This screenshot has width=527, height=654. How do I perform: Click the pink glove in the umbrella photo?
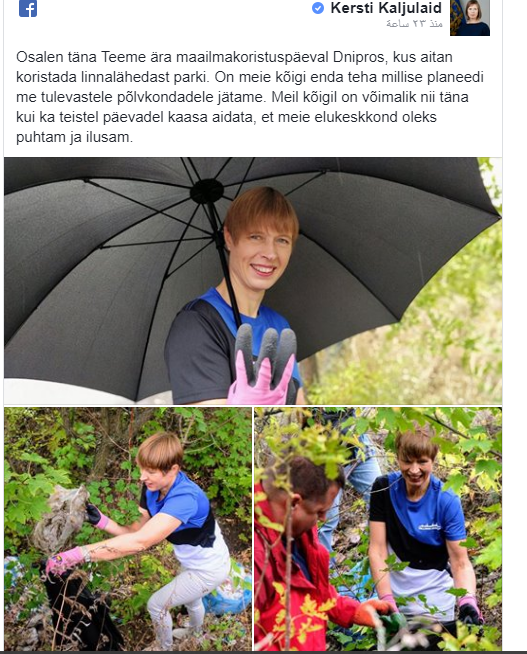coord(263,365)
